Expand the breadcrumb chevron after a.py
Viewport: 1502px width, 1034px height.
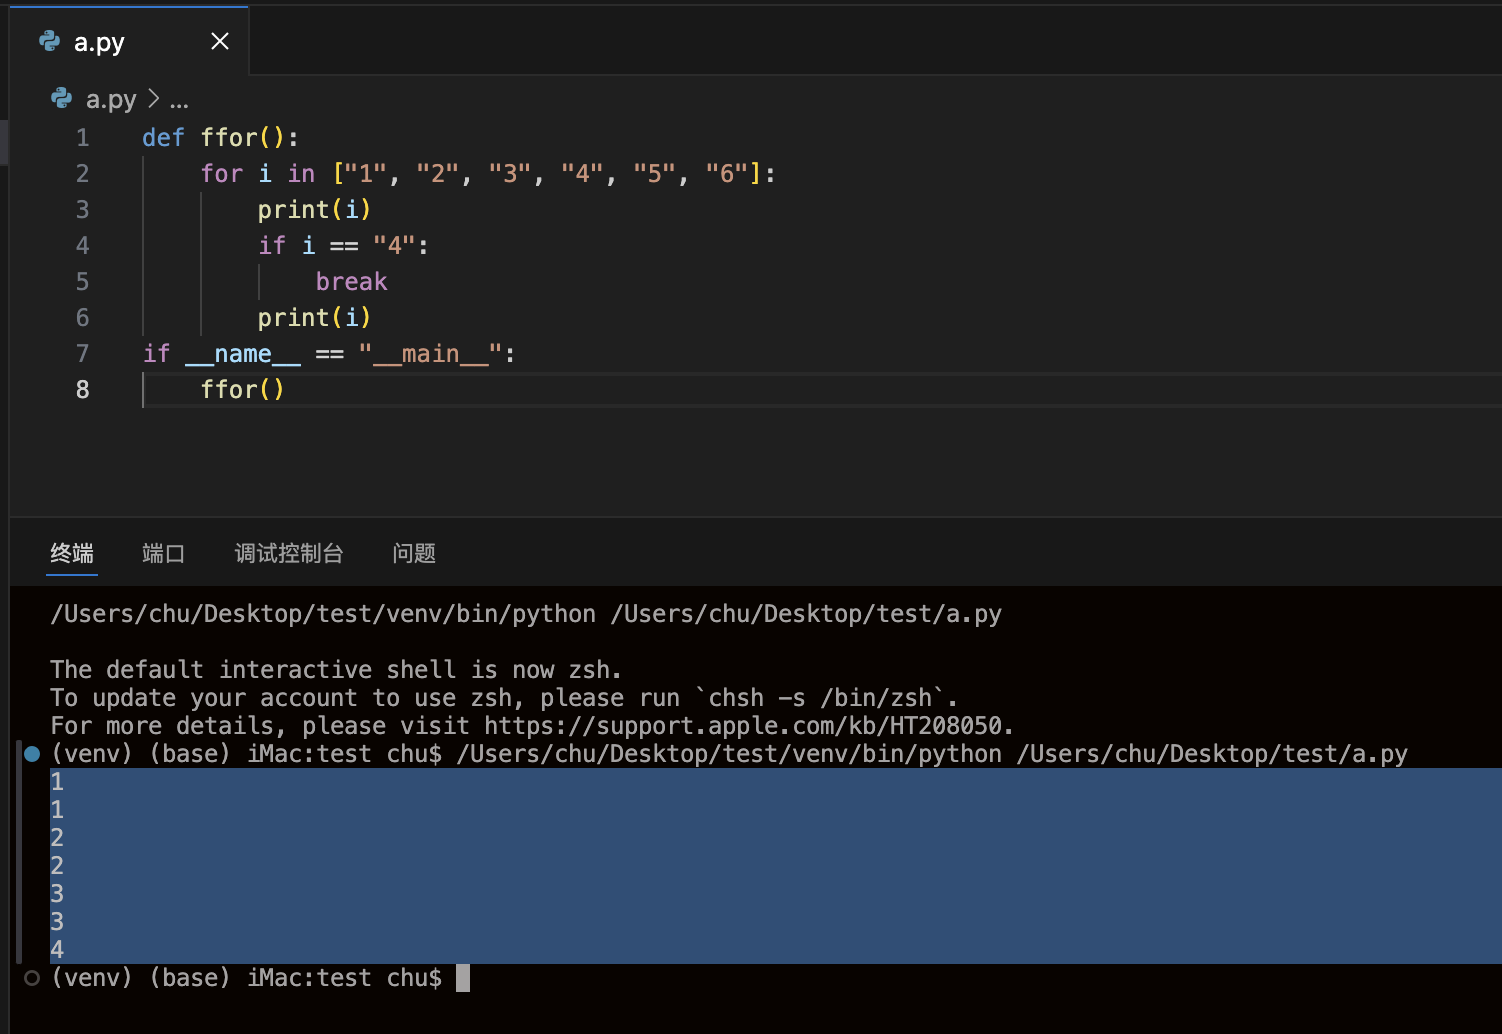153,99
